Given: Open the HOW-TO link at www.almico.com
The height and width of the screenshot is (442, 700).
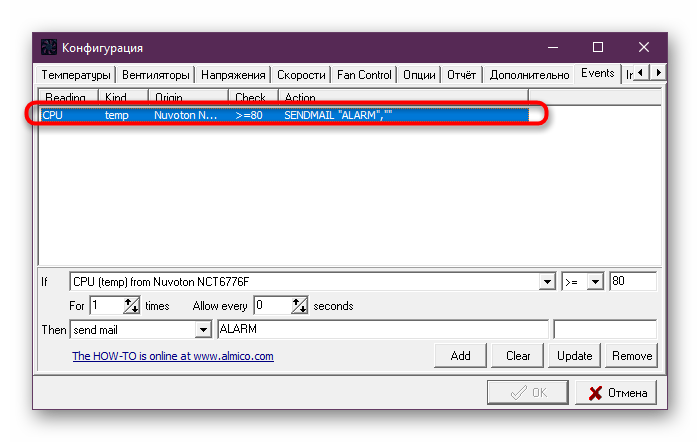Looking at the screenshot, I should (x=172, y=356).
